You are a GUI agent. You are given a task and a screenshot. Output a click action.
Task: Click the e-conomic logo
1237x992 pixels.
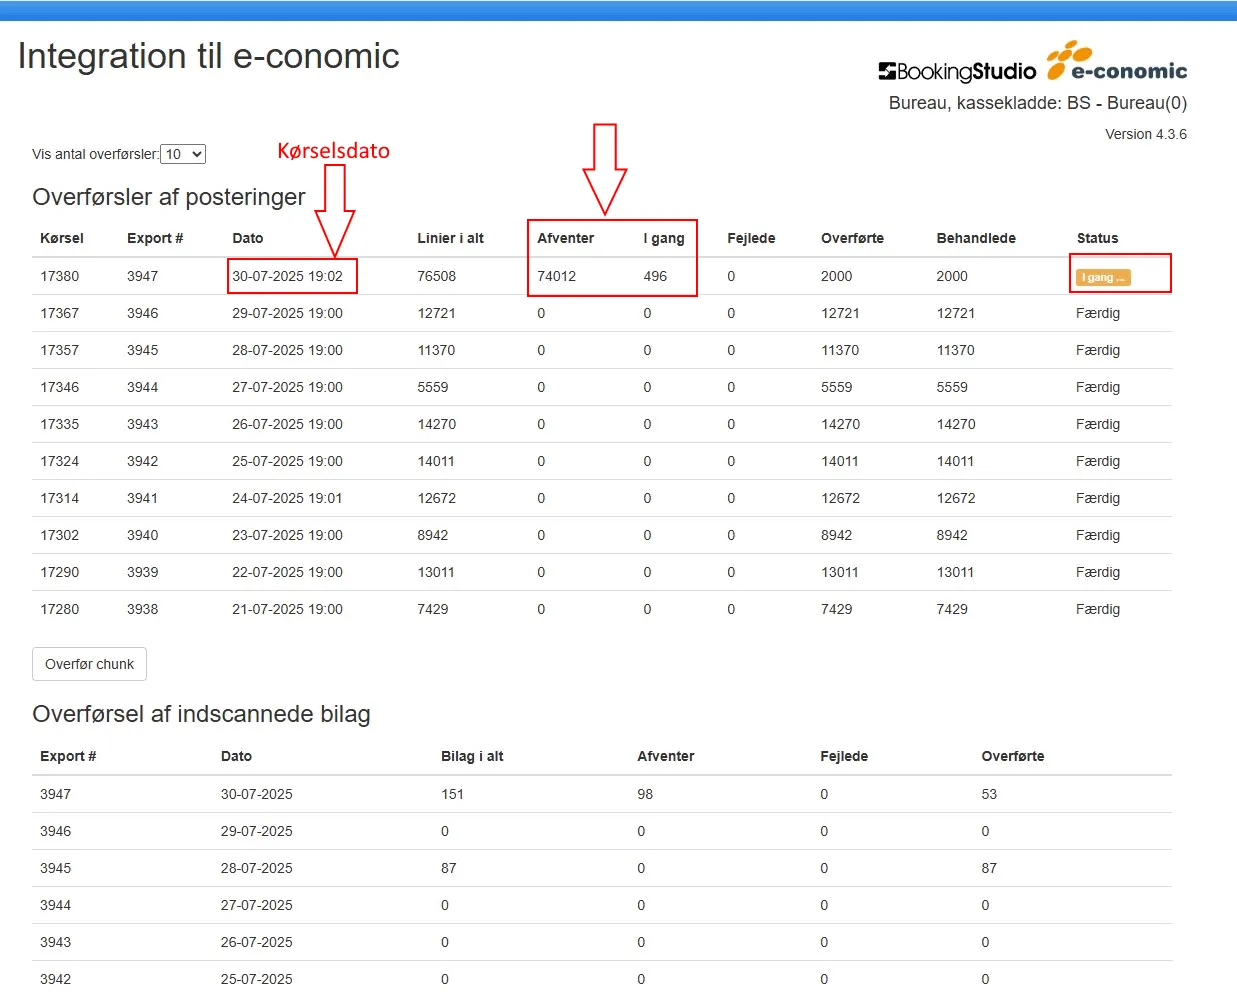[1117, 62]
